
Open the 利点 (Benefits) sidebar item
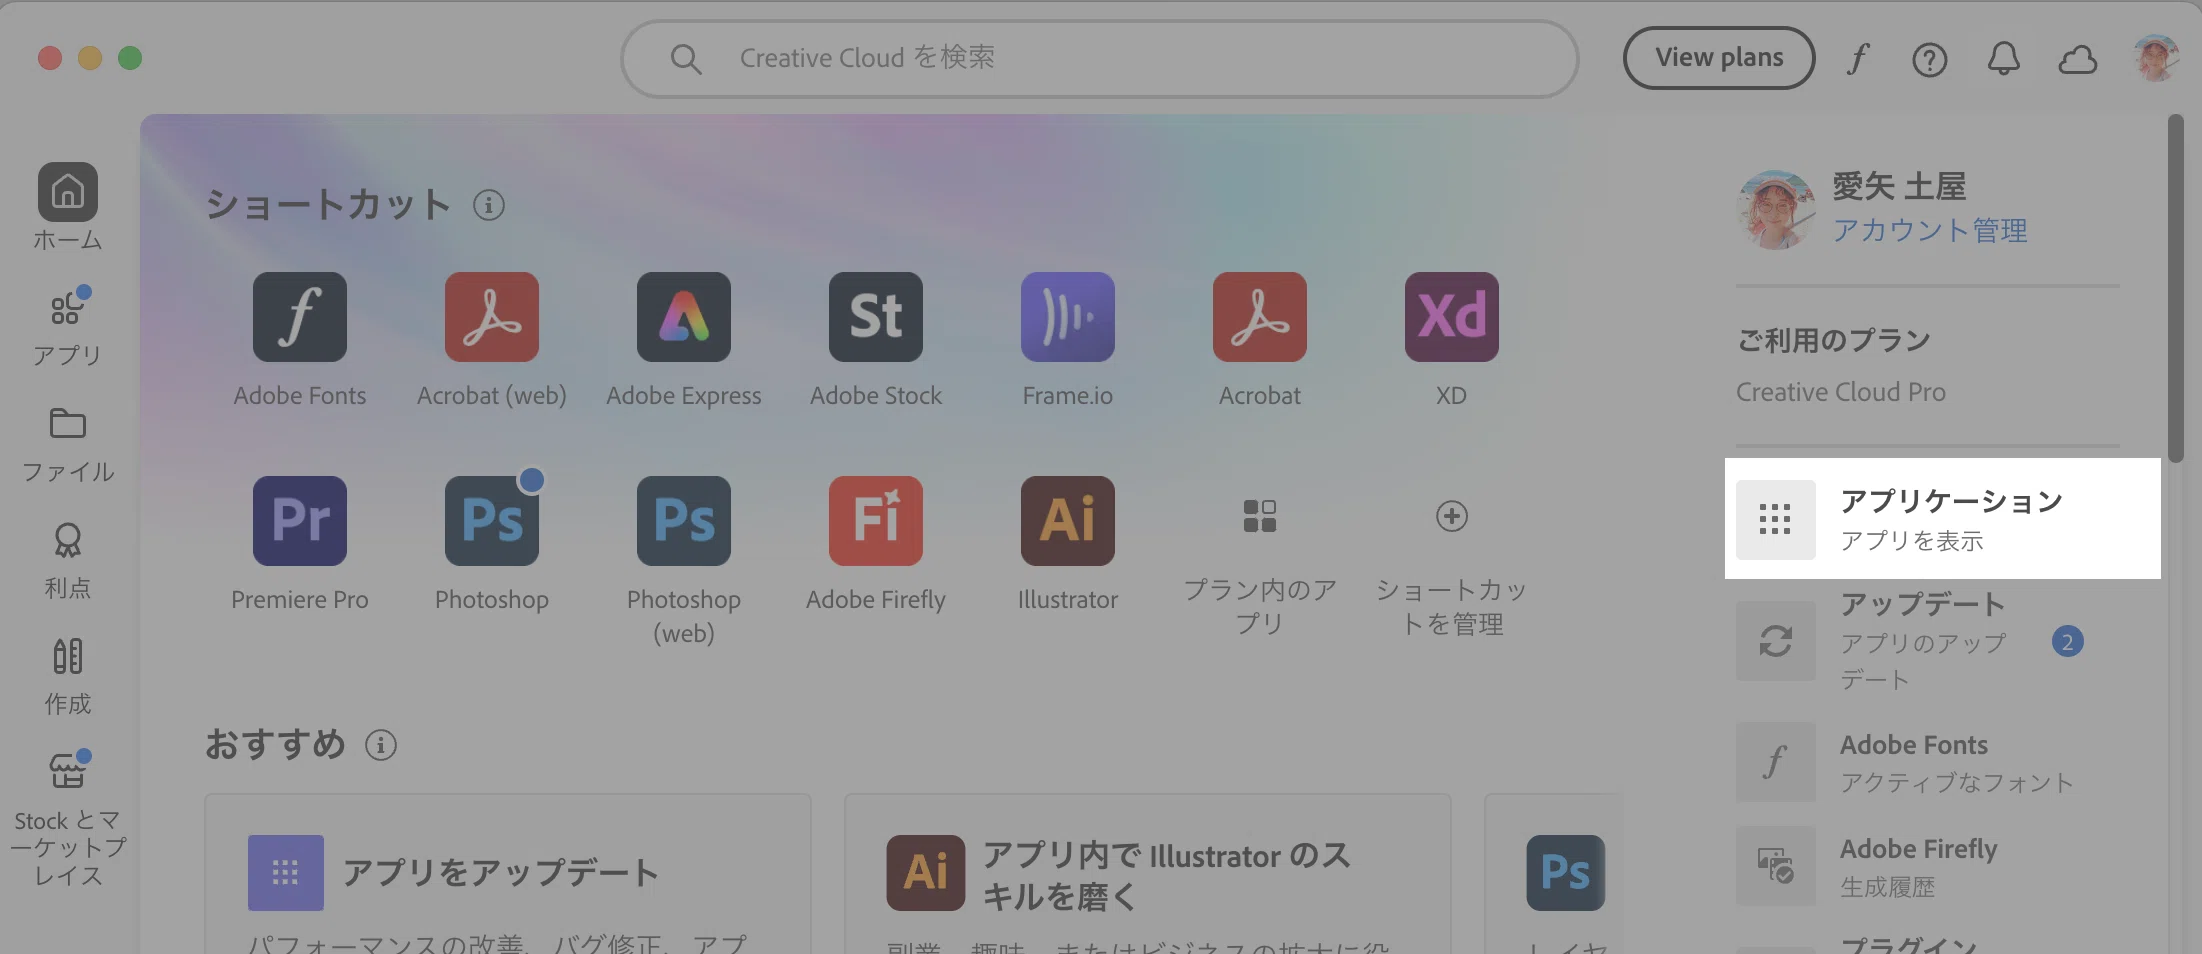[x=67, y=560]
